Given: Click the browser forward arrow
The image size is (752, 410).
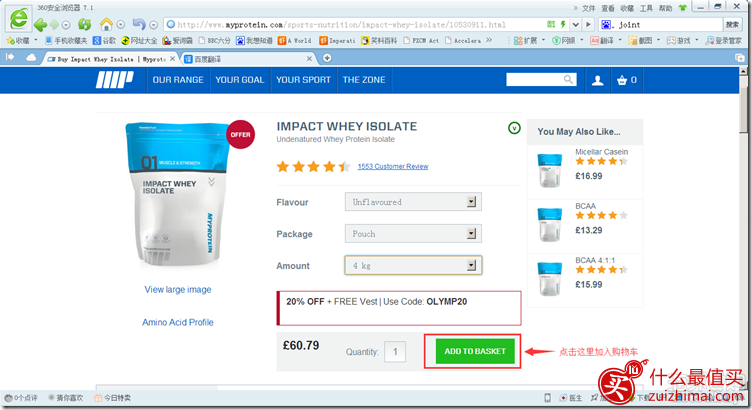Looking at the screenshot, I should point(55,24).
